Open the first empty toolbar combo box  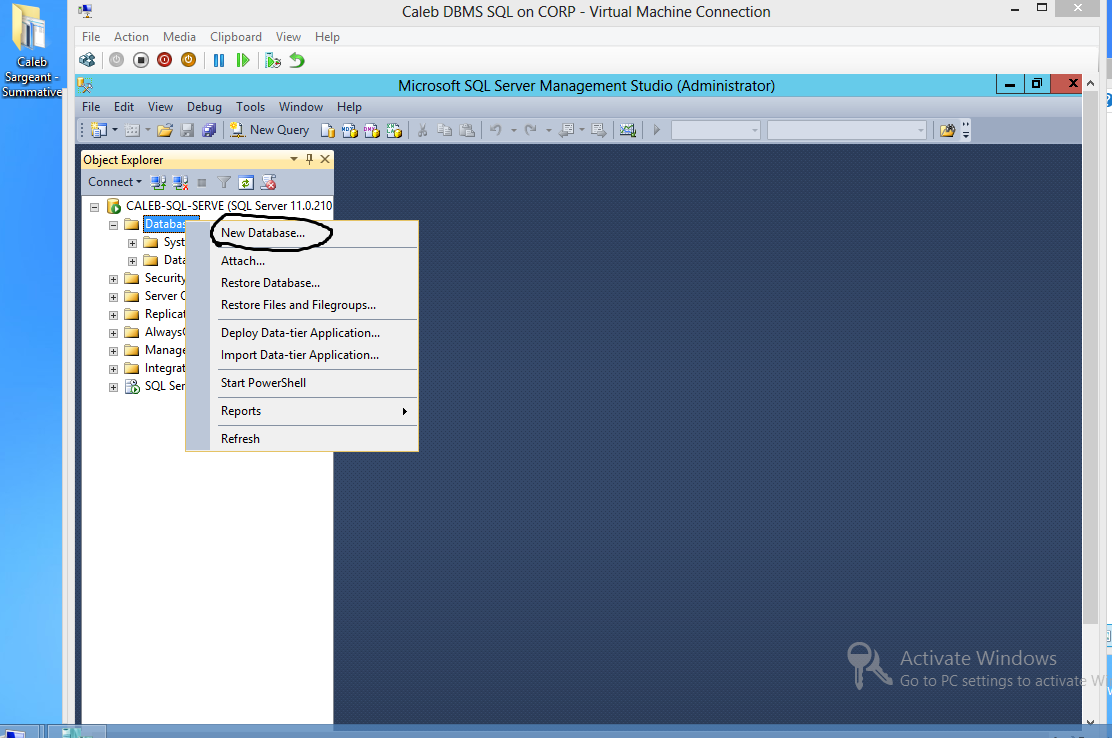716,130
